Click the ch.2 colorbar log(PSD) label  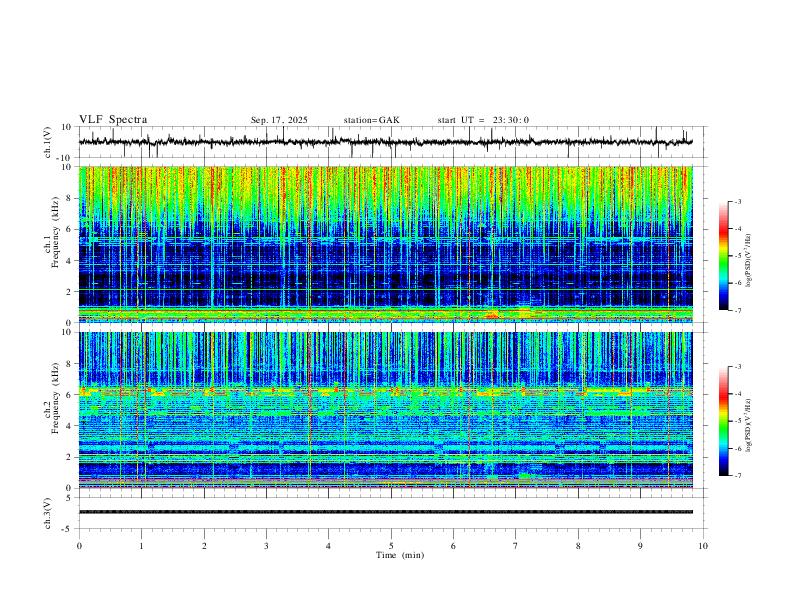[x=748, y=425]
